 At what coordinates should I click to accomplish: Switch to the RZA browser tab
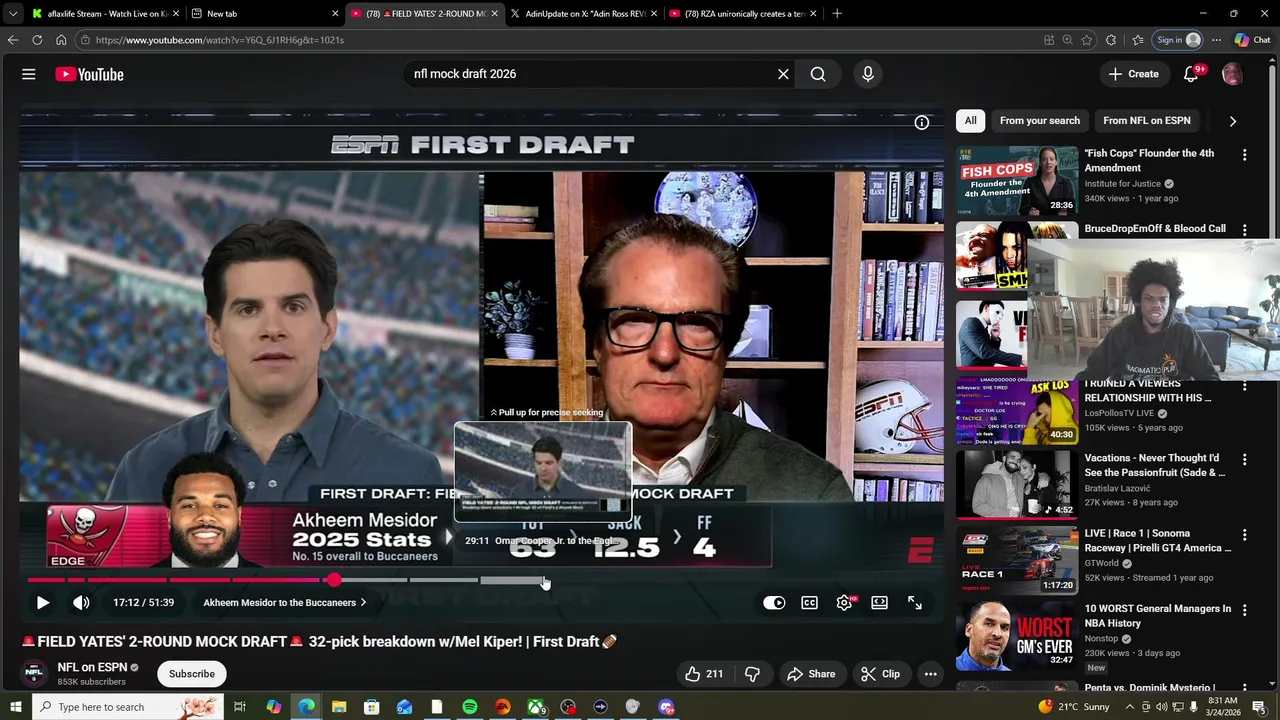pos(743,14)
